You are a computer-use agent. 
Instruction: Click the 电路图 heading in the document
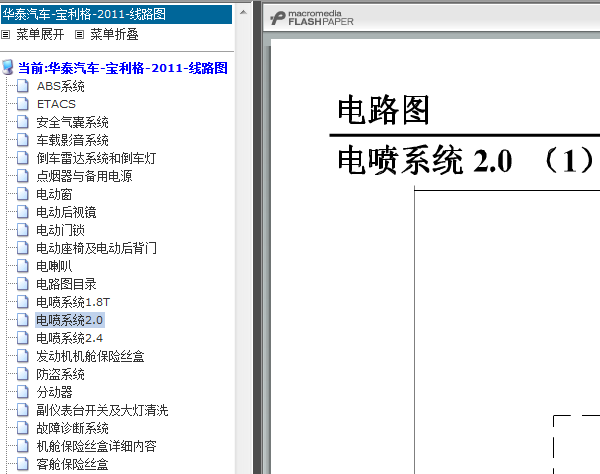pos(383,110)
